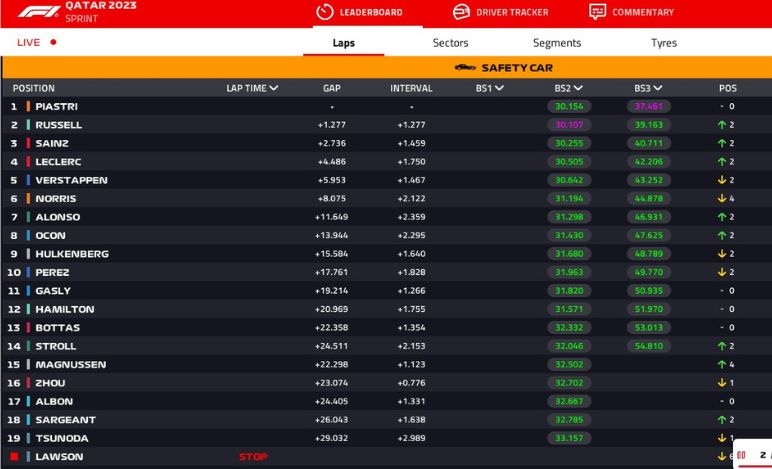Screen dimensions: 772x469
Task: Open the Tyres tab
Action: [x=664, y=43]
